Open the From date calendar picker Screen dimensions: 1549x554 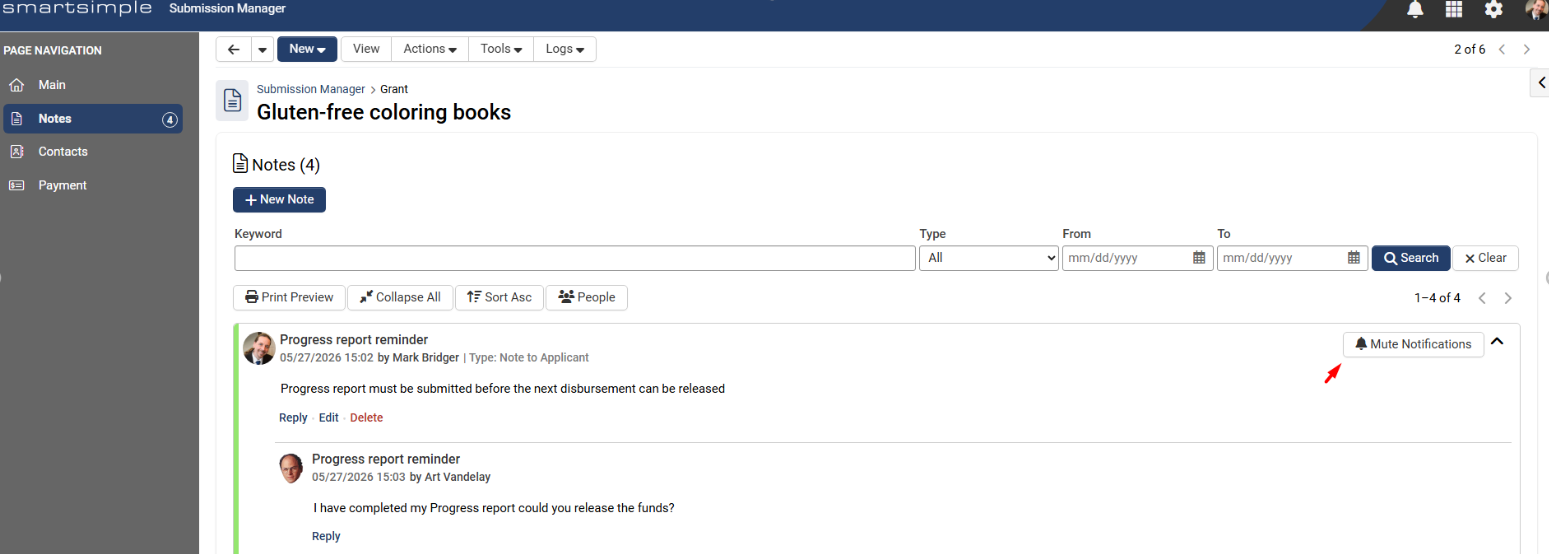coord(1199,258)
